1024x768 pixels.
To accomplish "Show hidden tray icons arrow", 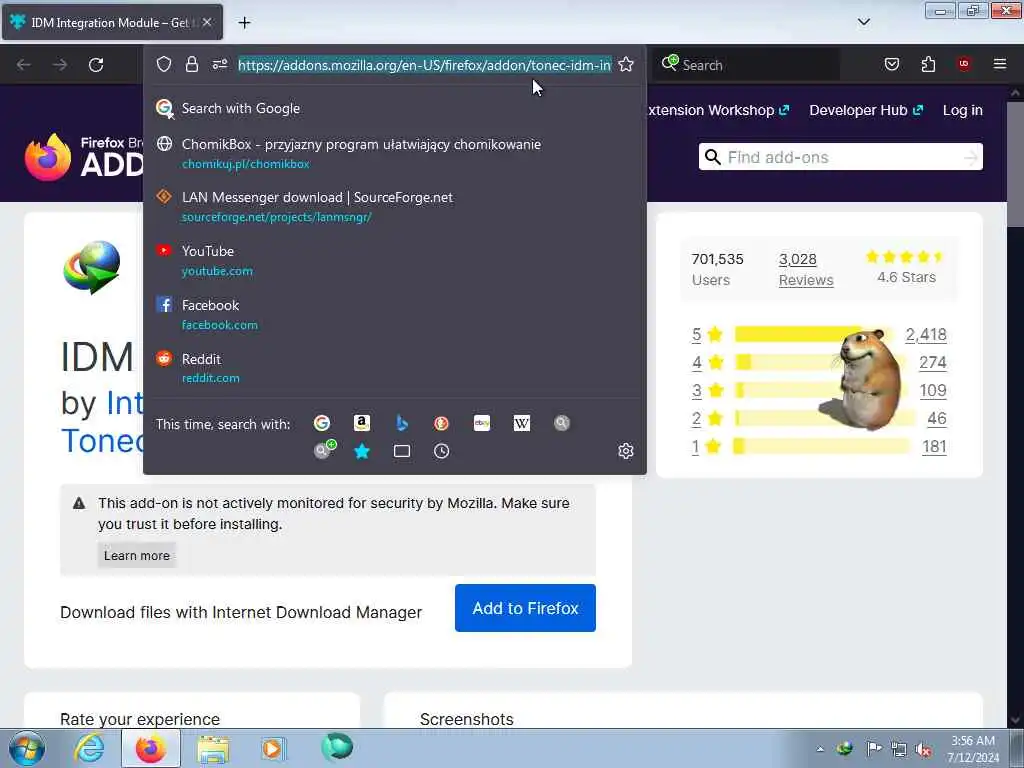I will 820,749.
